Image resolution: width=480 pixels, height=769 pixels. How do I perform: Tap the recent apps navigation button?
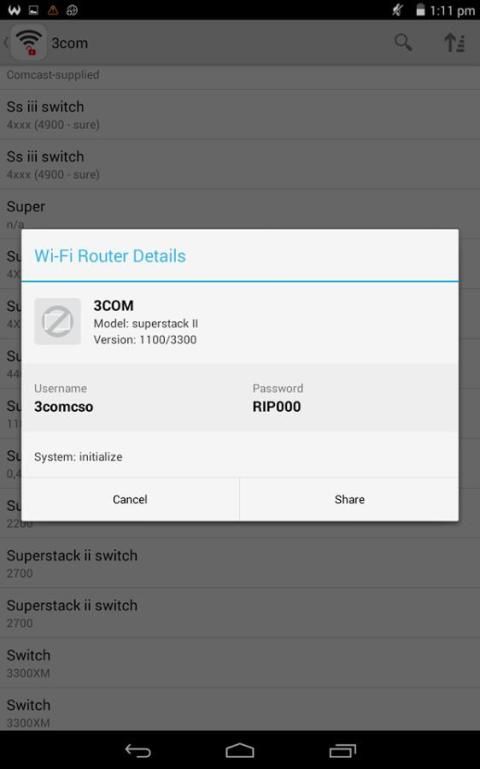(342, 750)
